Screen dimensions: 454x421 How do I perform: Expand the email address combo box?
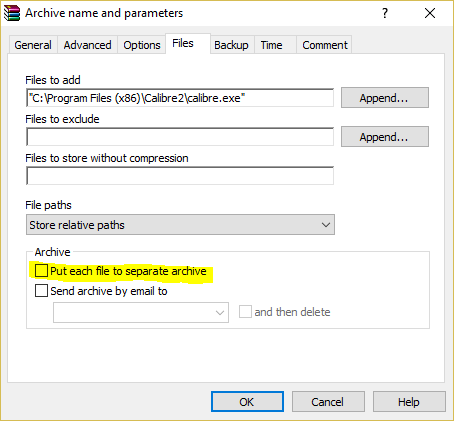(141, 312)
